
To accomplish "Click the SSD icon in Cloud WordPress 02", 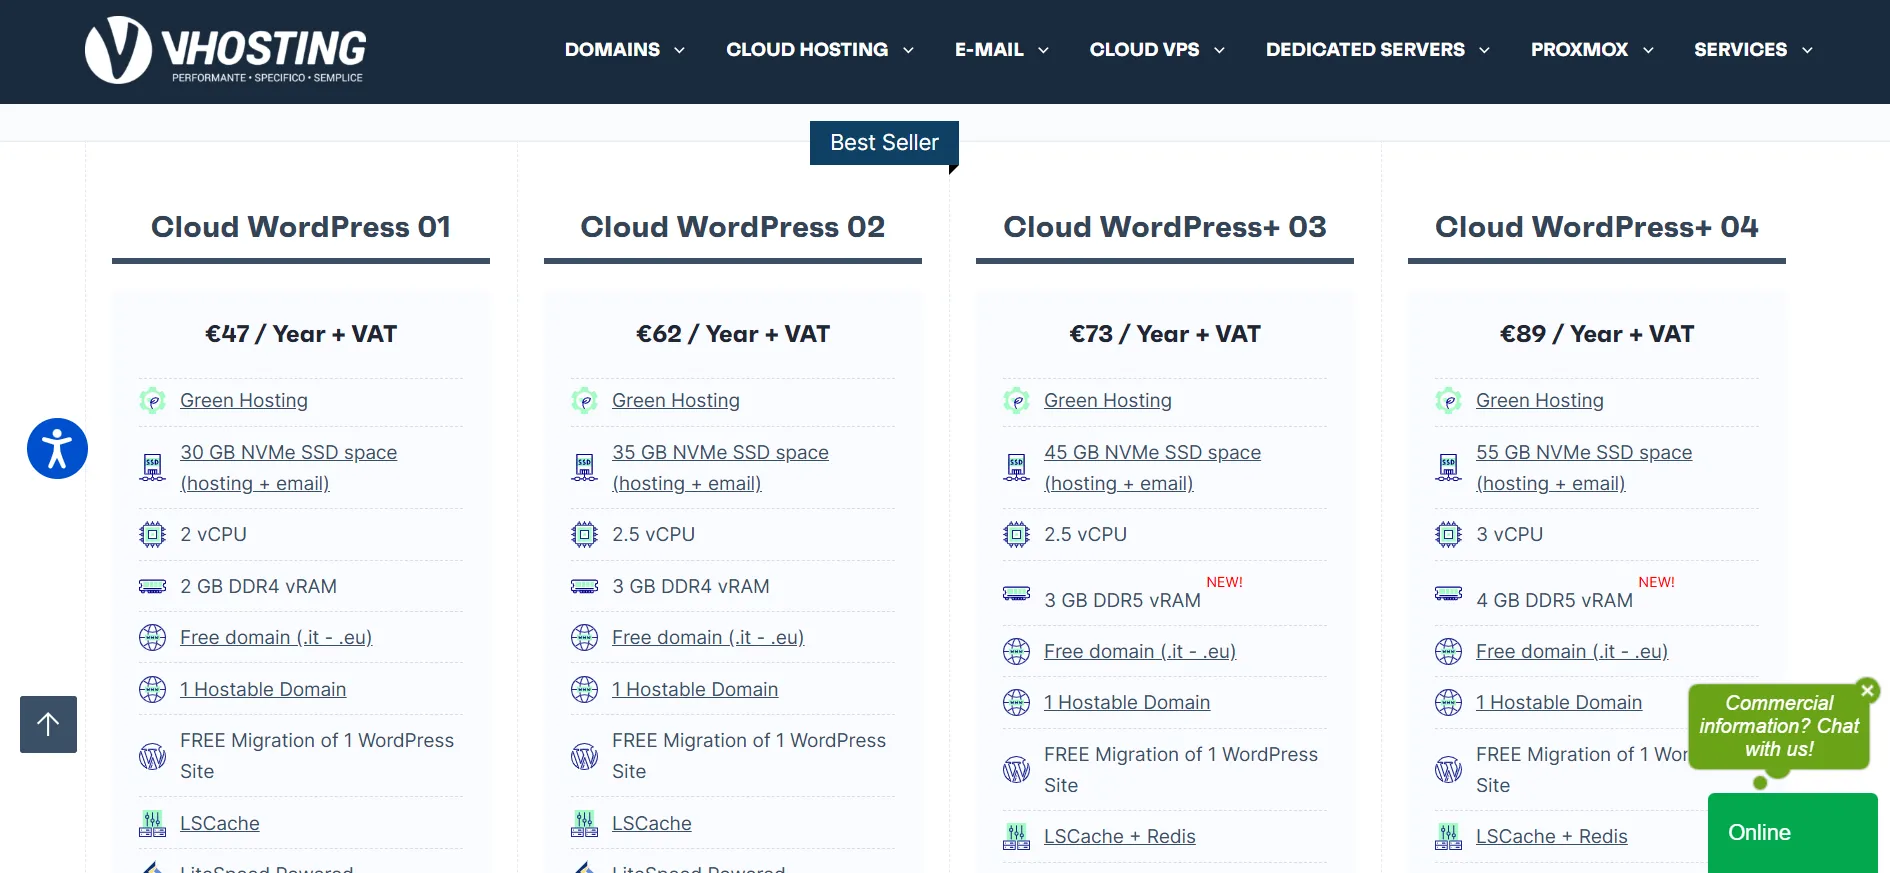I will [584, 467].
